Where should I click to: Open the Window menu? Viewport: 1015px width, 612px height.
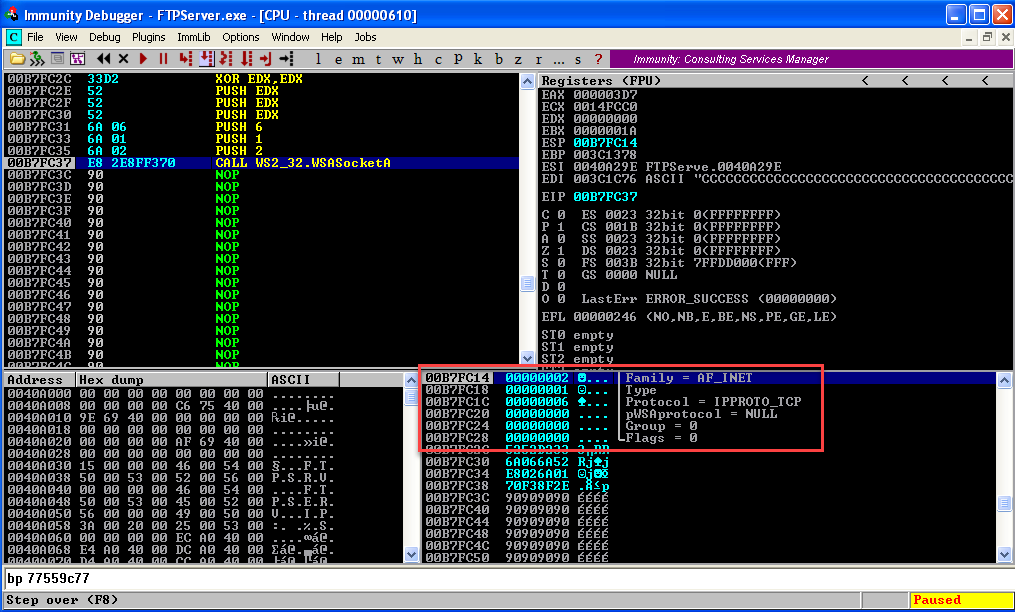coord(290,37)
